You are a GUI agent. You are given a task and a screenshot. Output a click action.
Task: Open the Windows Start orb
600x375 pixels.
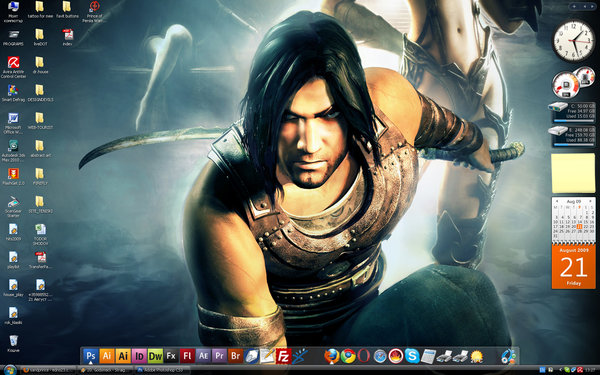(10, 370)
